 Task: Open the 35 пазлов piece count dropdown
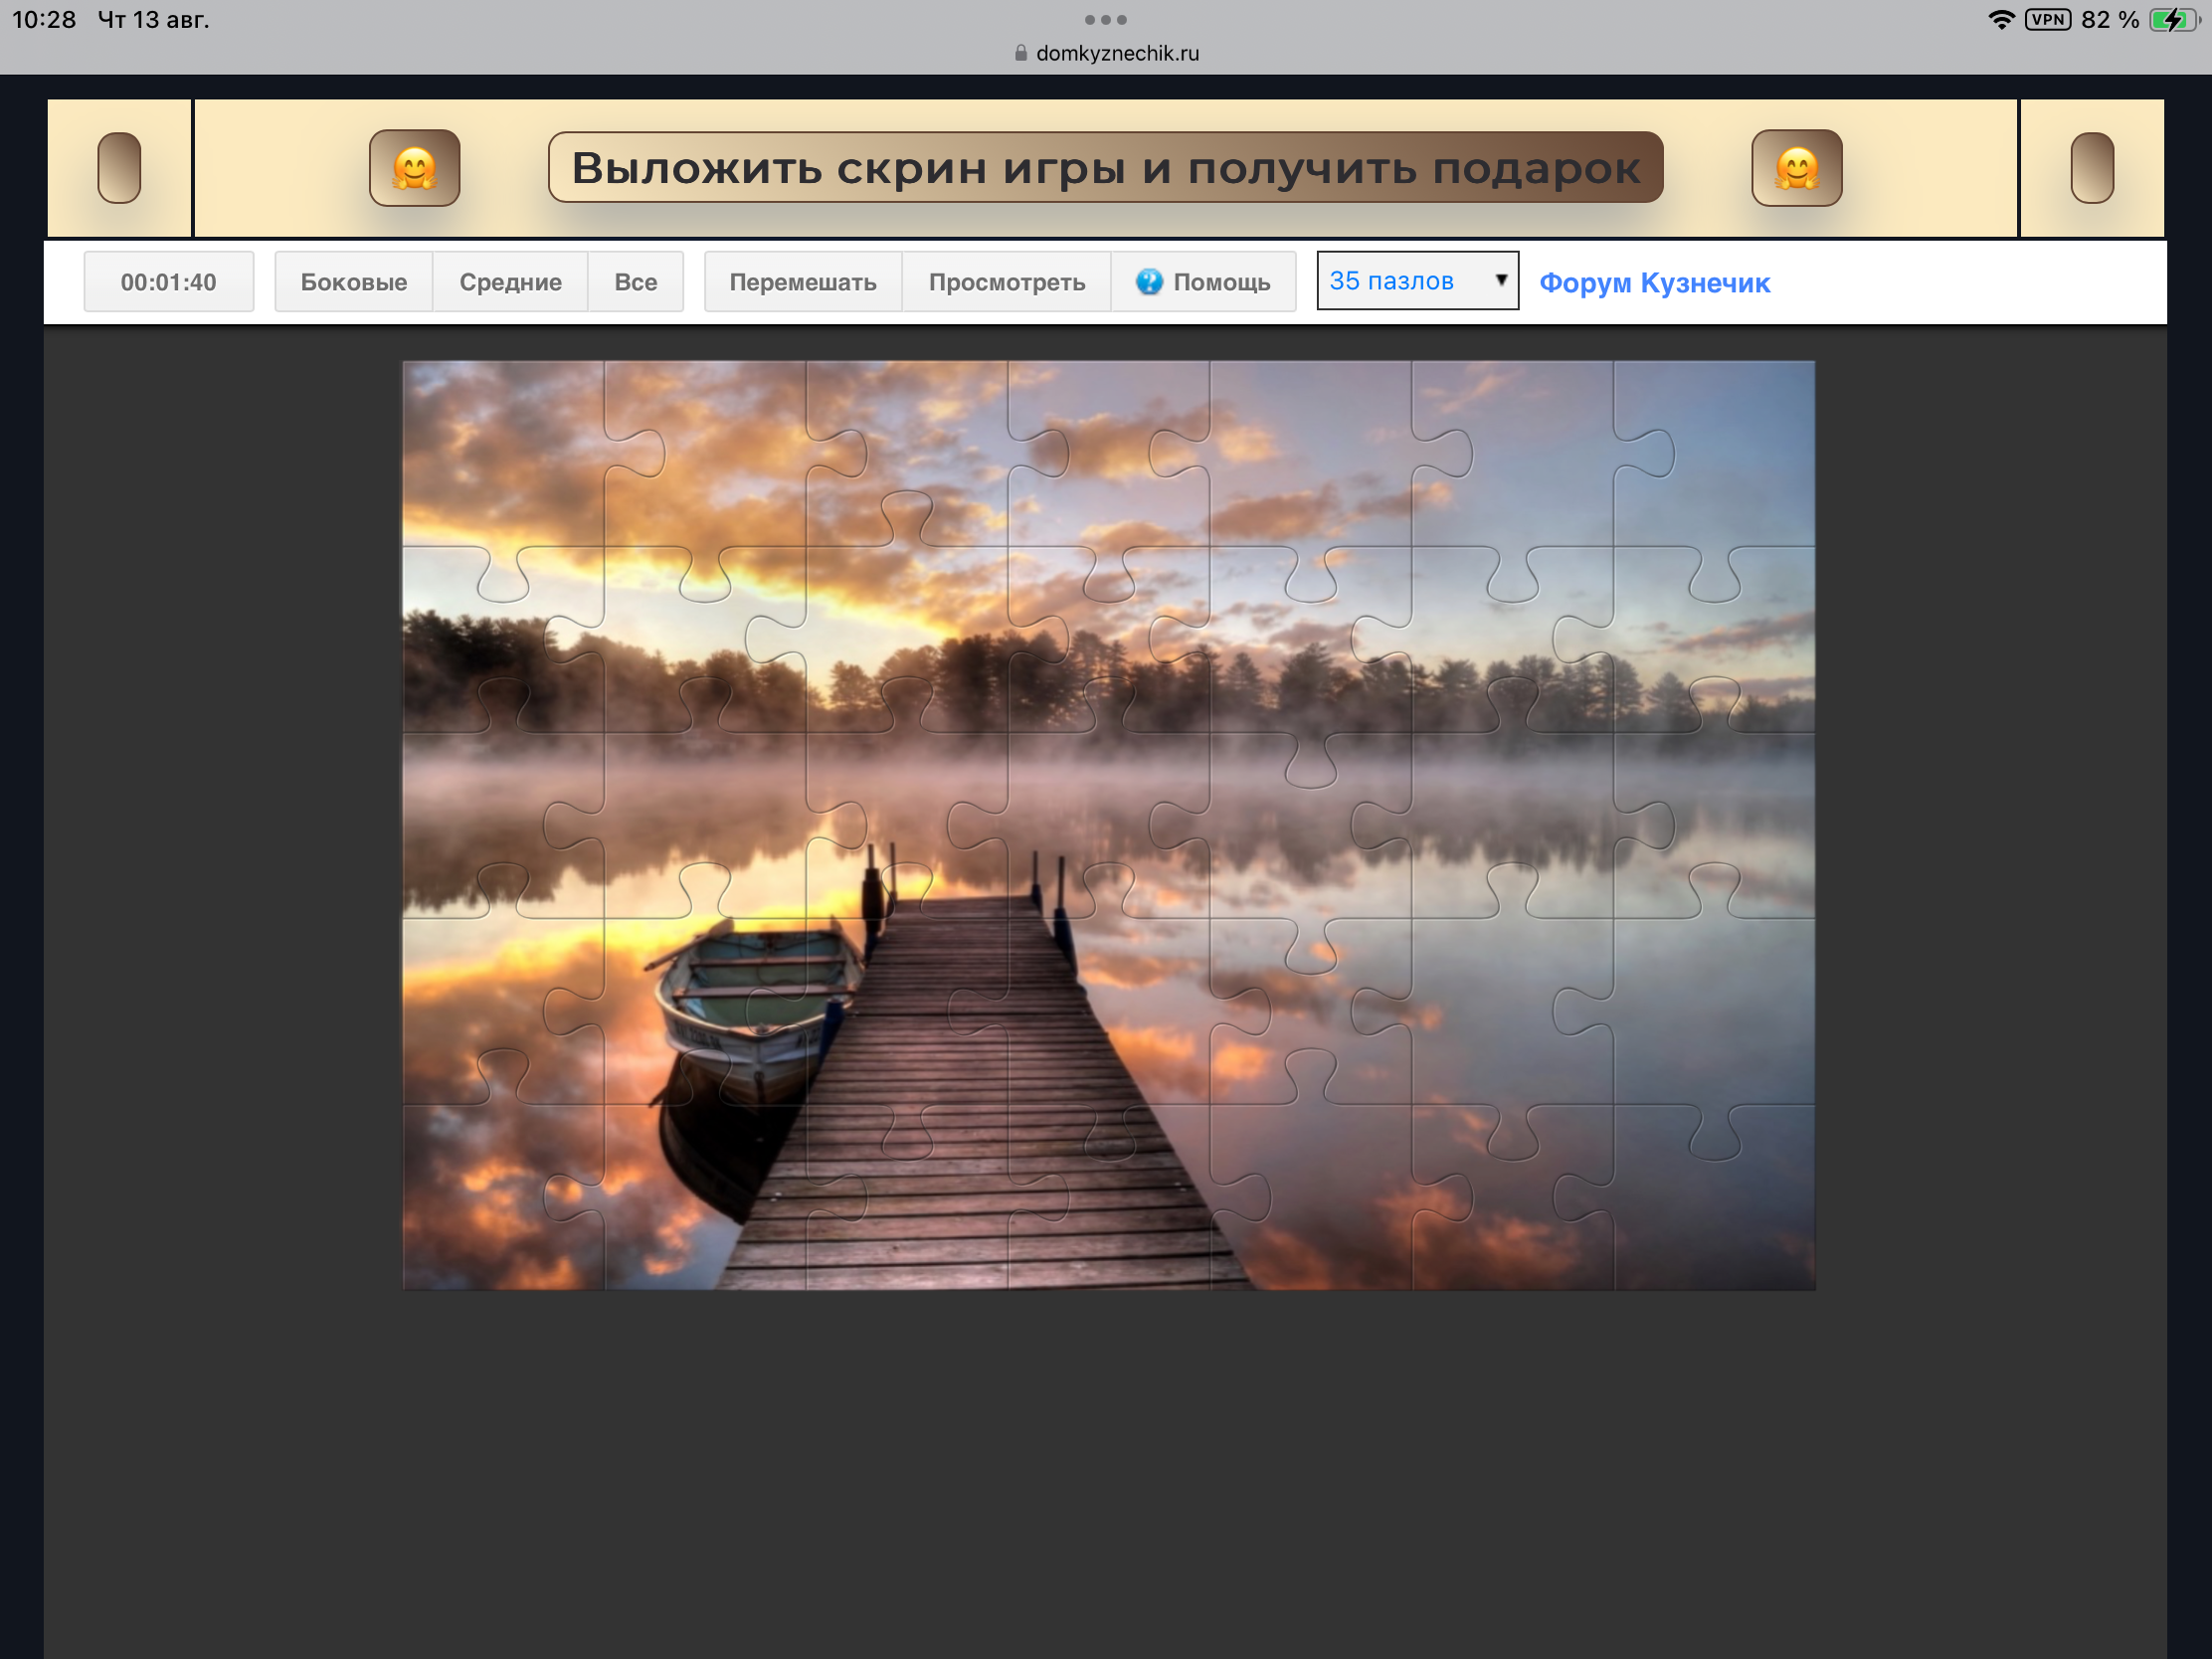pos(1417,281)
